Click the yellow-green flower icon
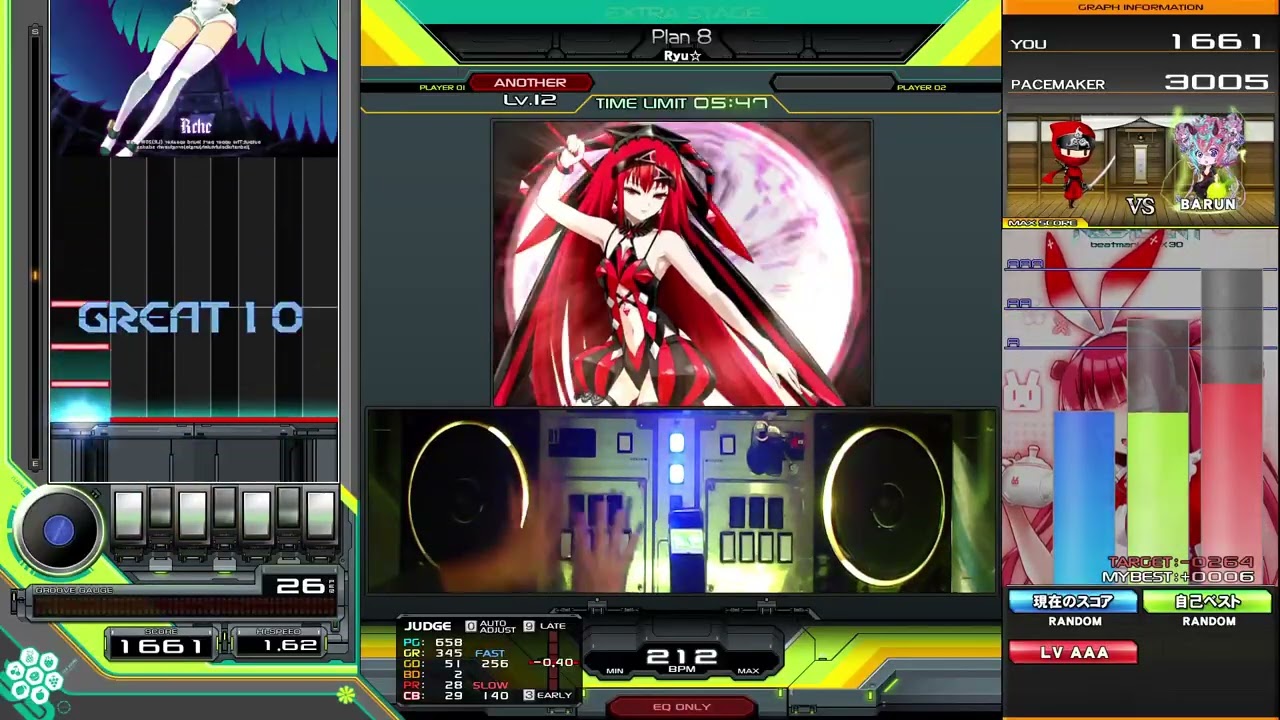The height and width of the screenshot is (720, 1280). (346, 693)
